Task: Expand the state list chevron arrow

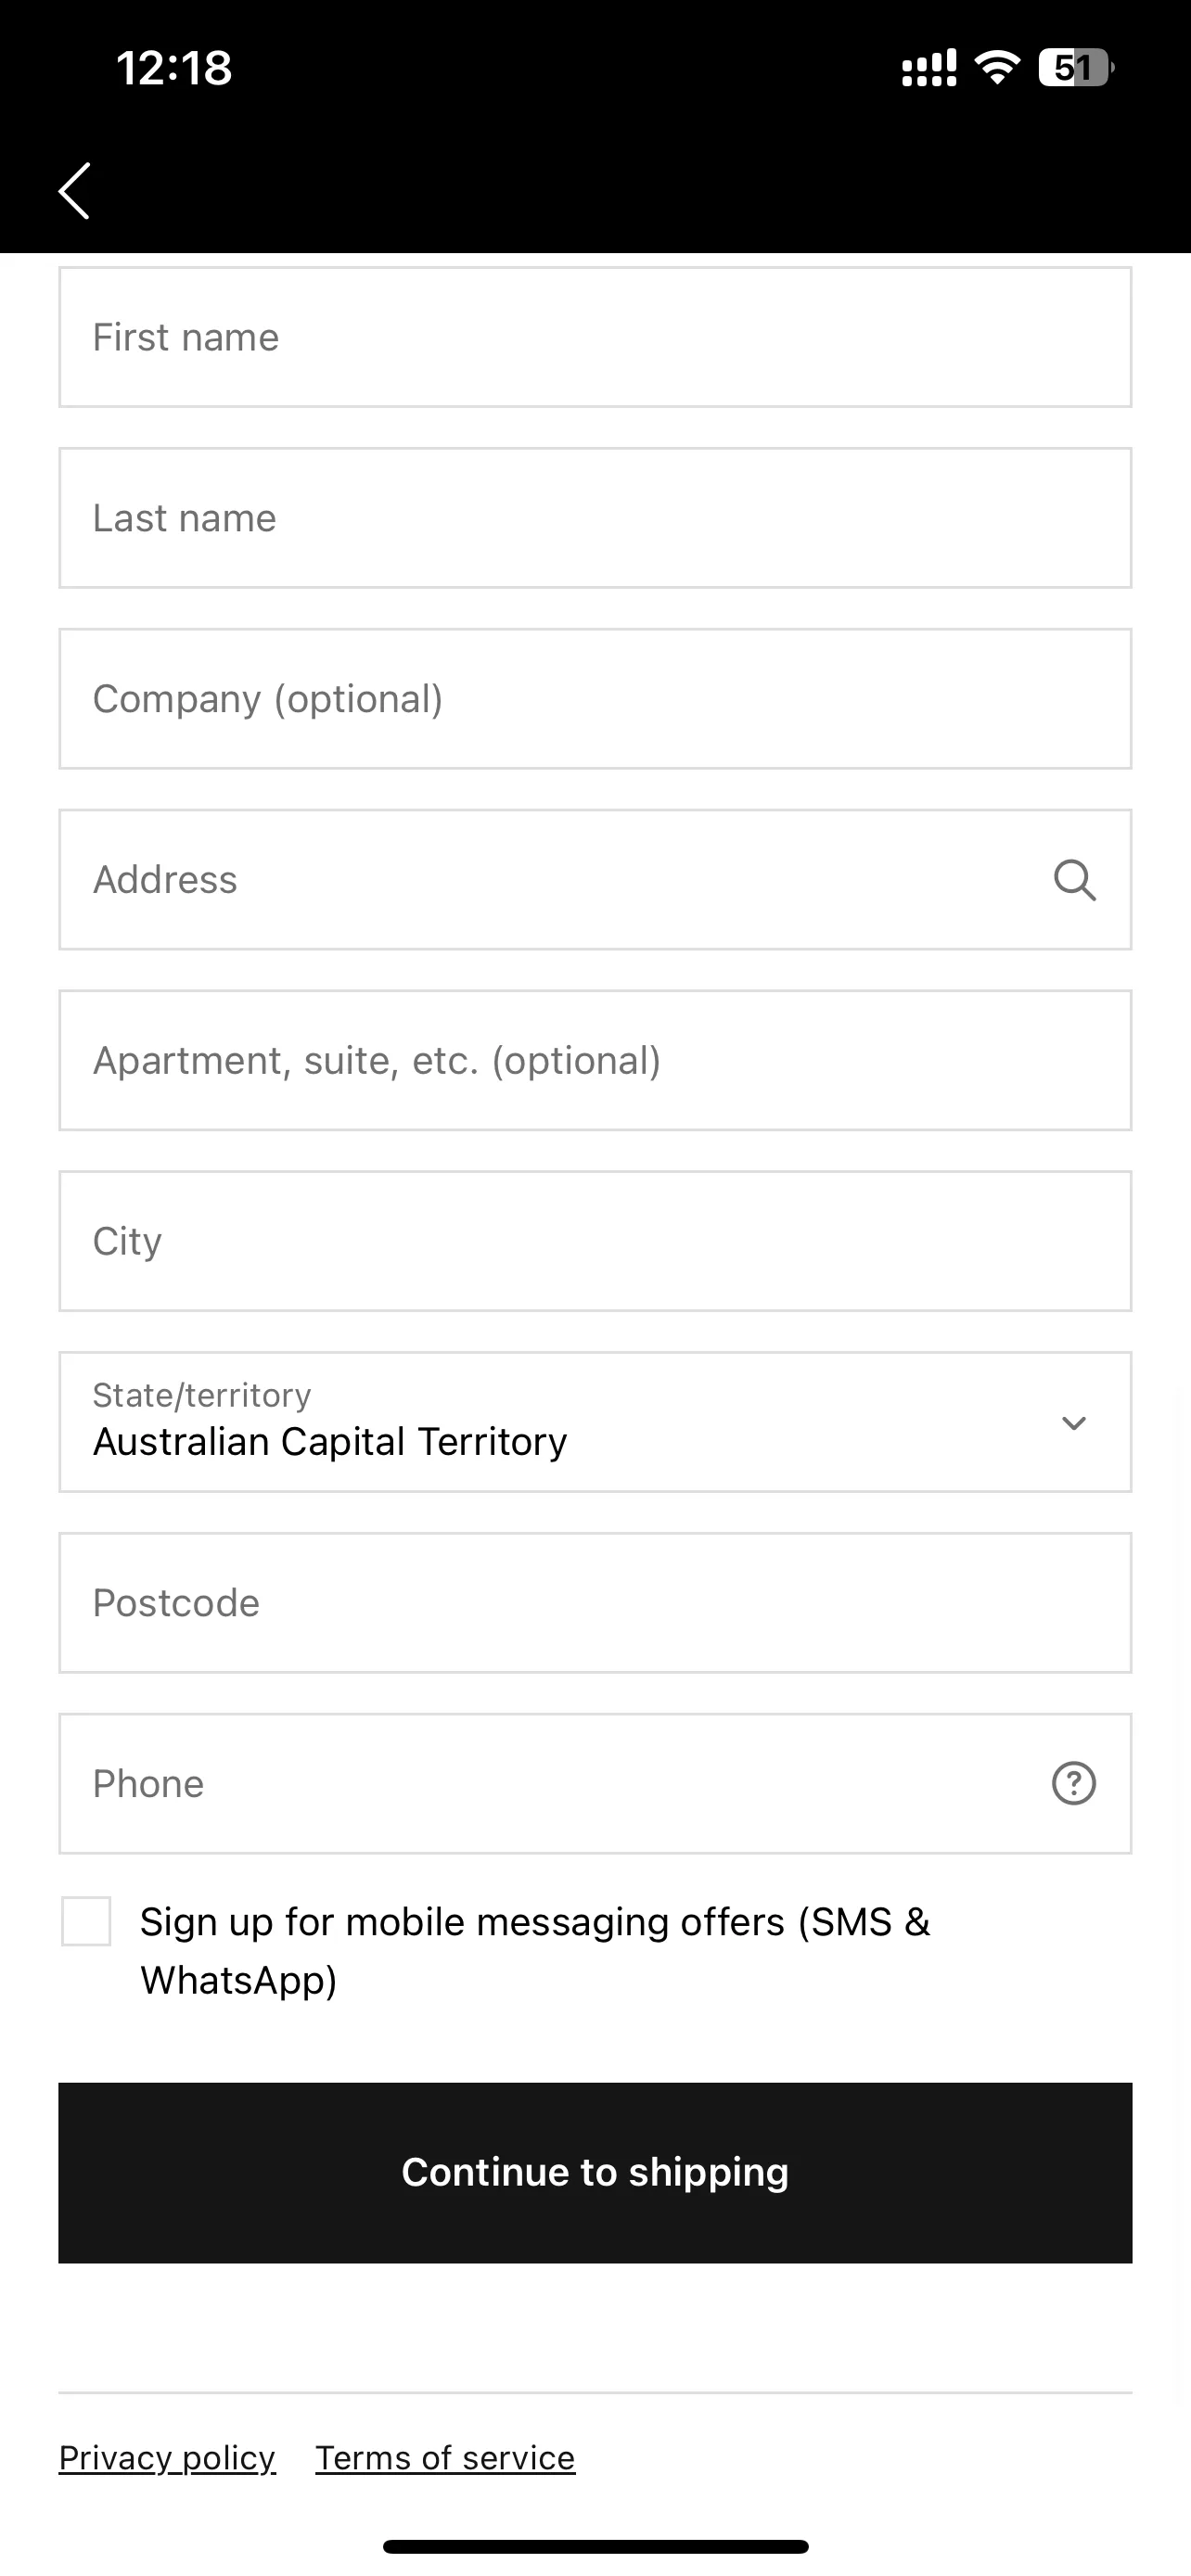Action: [x=1074, y=1423]
